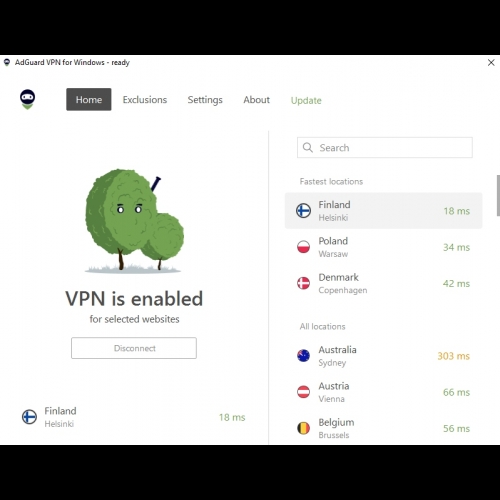Click the Finland flag in fastest locations
Screen dimensions: 500x500
pyautogui.click(x=303, y=211)
